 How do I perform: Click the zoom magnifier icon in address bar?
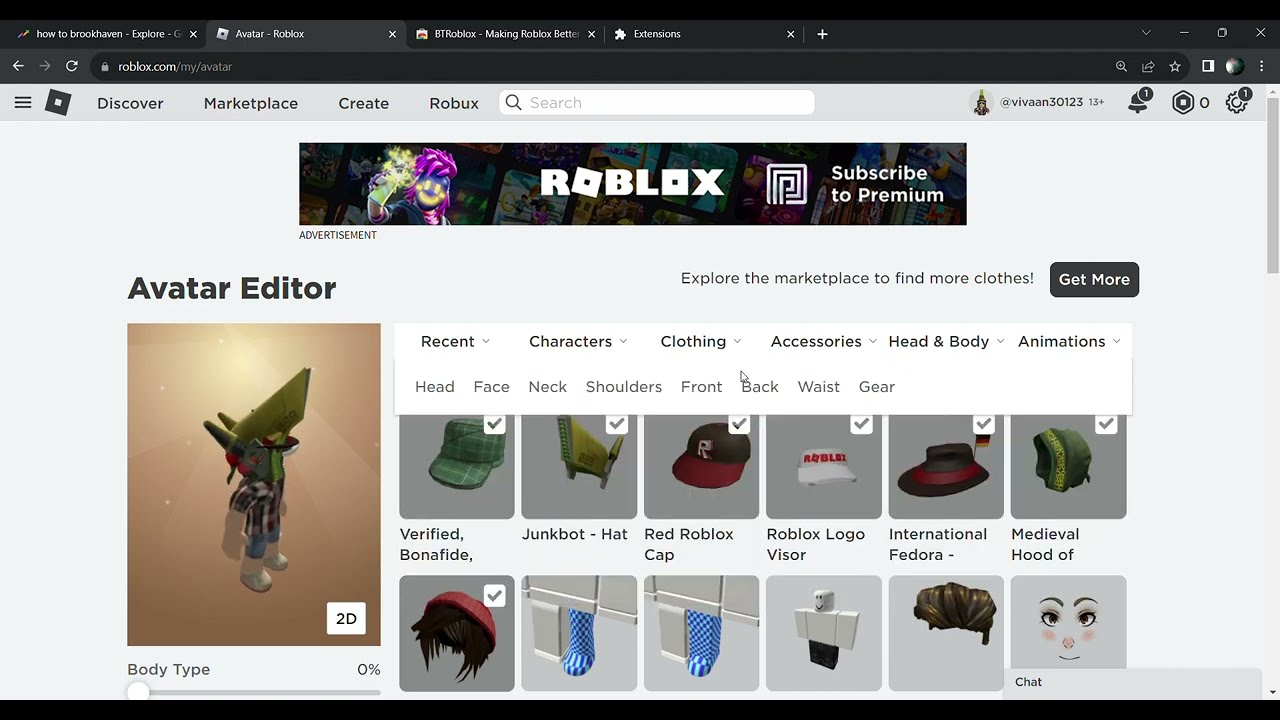(x=1121, y=66)
